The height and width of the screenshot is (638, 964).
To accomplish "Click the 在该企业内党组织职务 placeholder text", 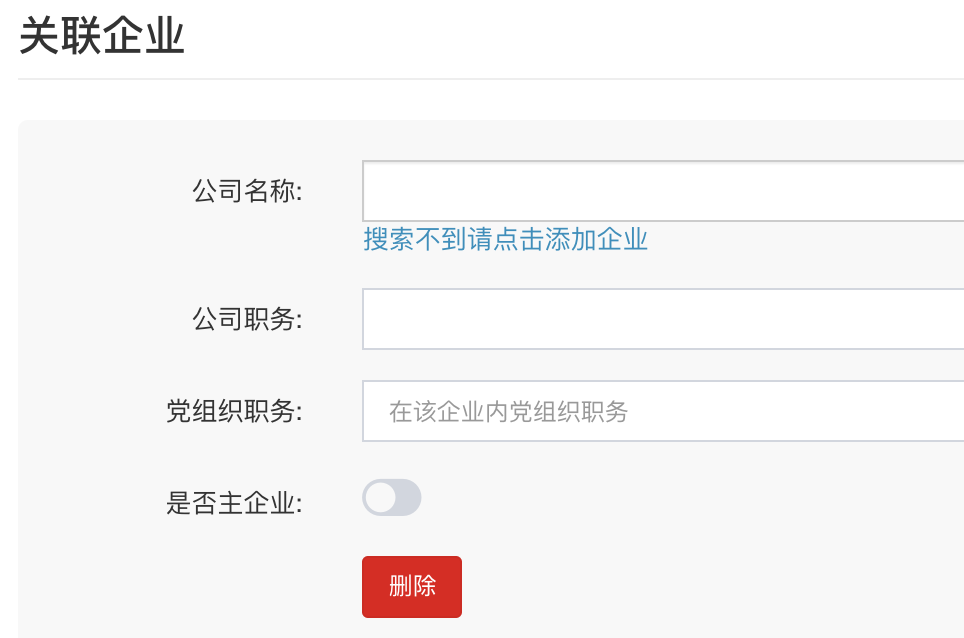I will point(508,411).
